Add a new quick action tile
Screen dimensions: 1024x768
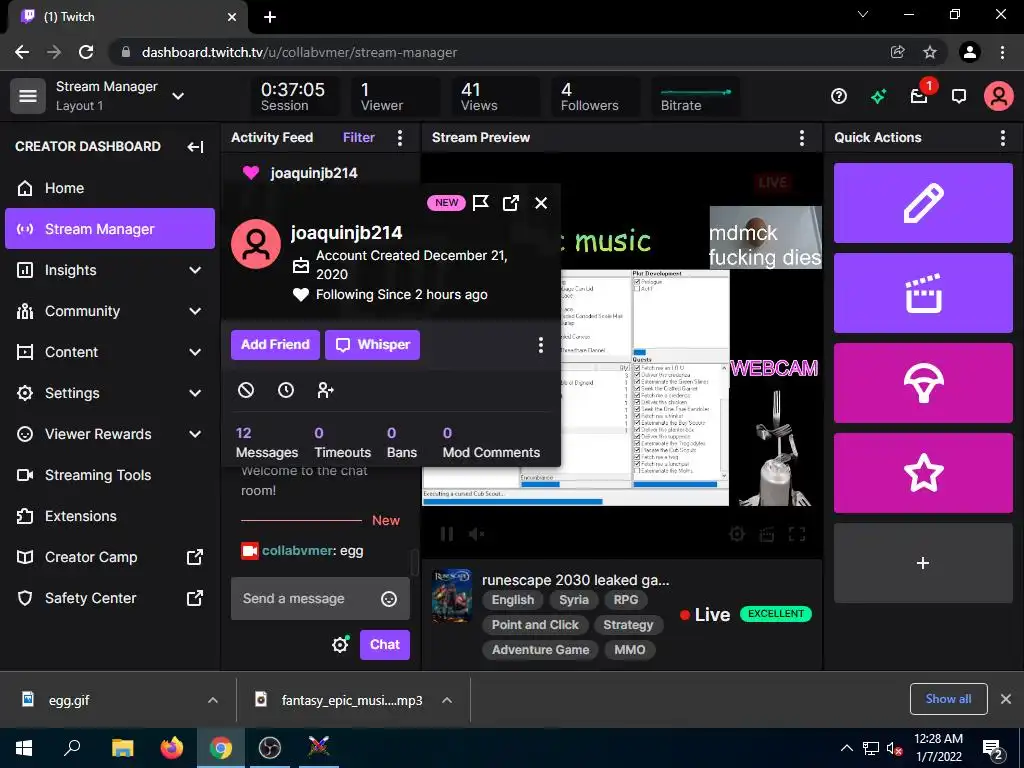(923, 563)
